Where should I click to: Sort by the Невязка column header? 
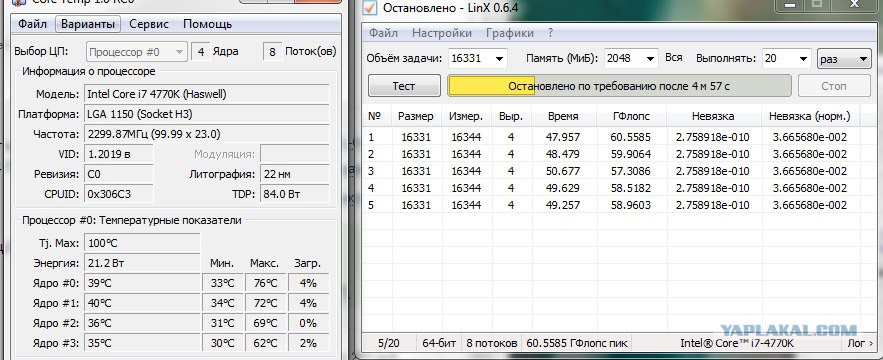pos(713,117)
